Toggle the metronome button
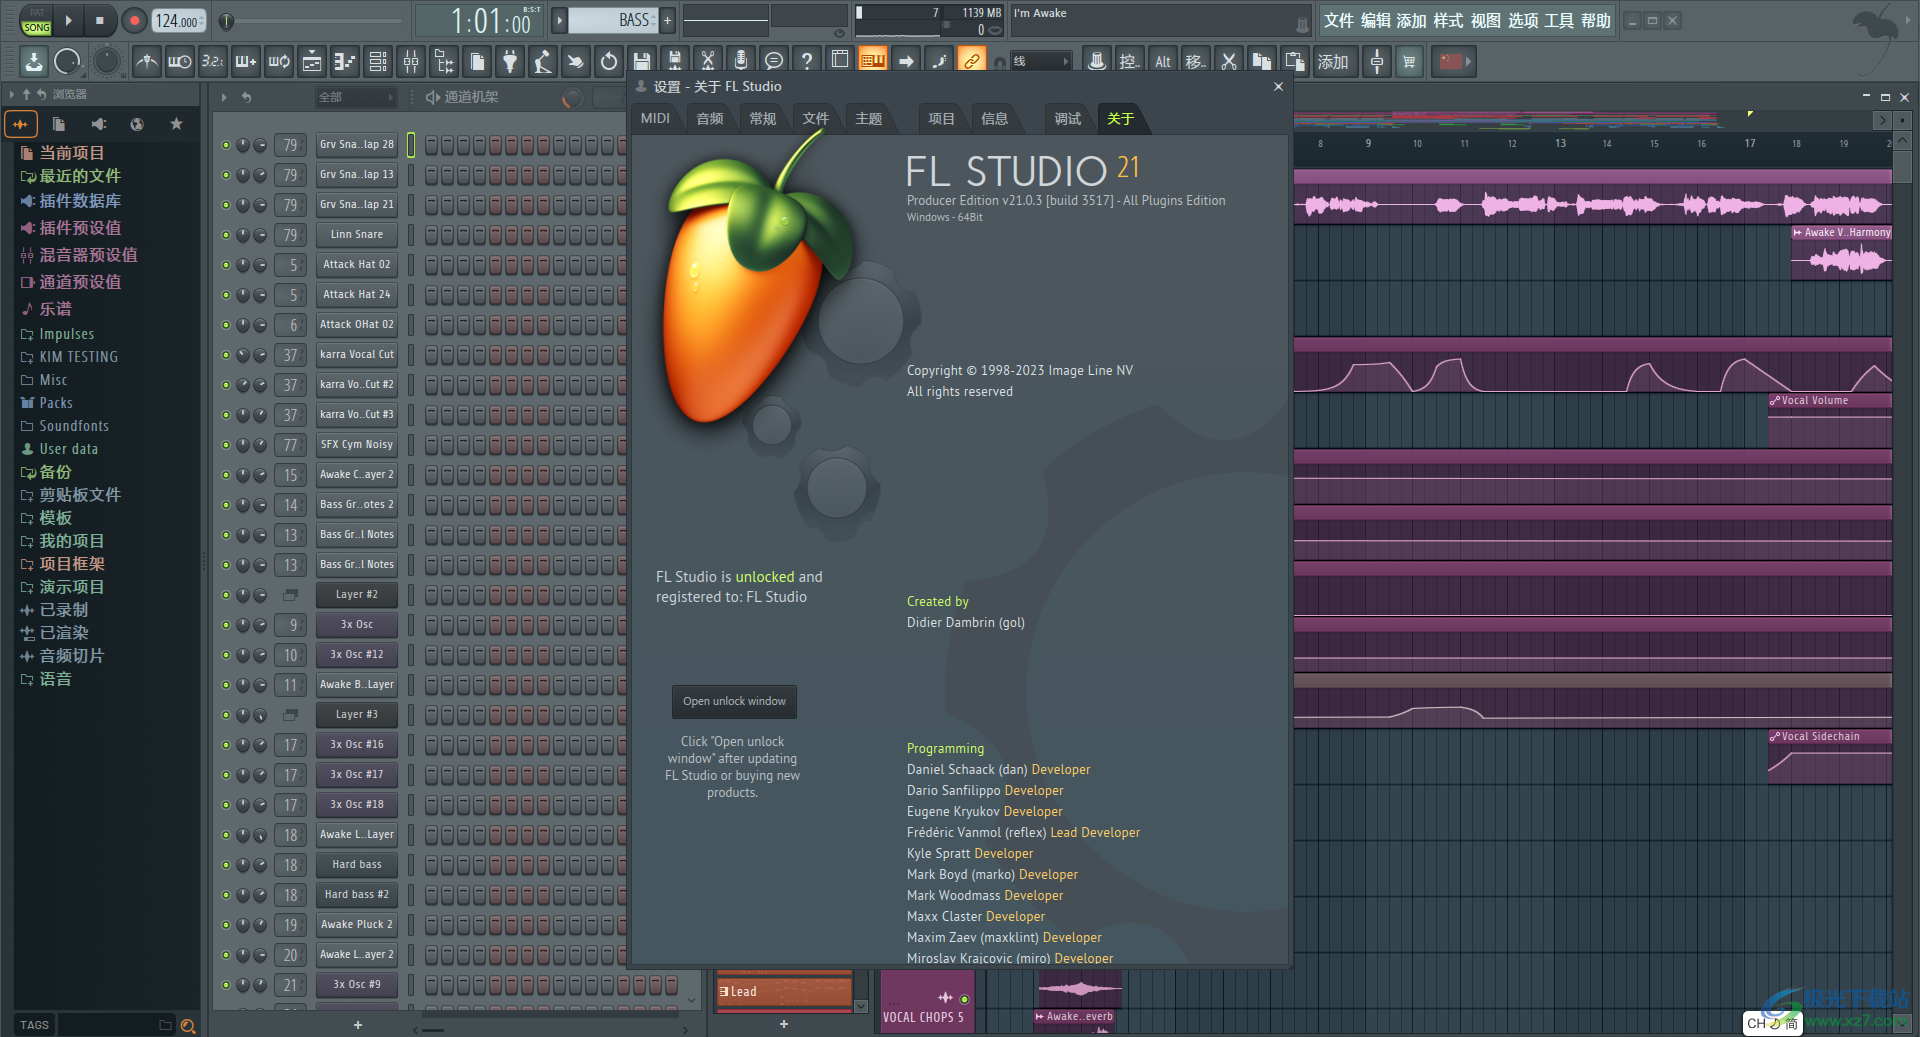1920x1037 pixels. pos(147,62)
